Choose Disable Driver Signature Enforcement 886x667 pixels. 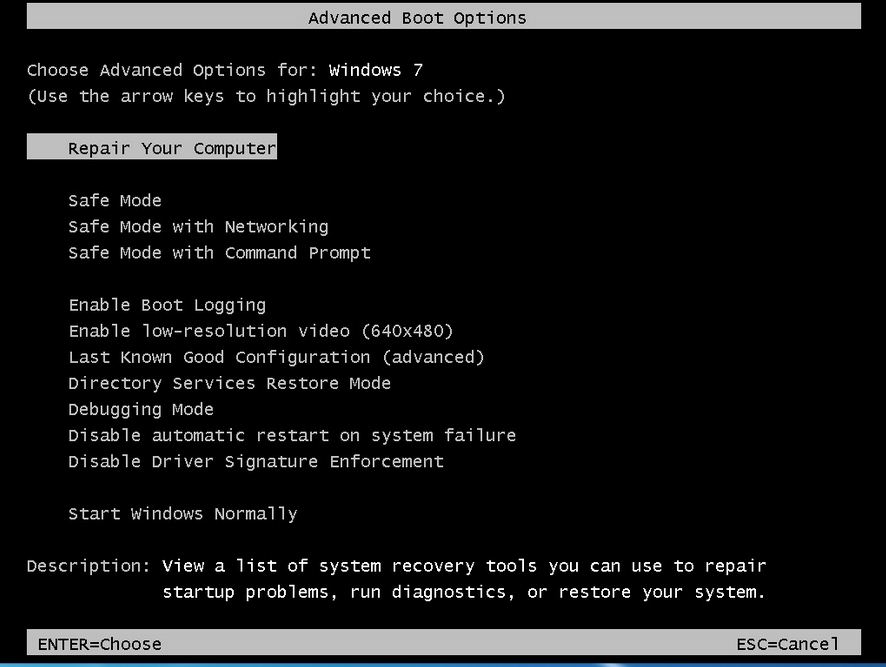[x=255, y=461]
